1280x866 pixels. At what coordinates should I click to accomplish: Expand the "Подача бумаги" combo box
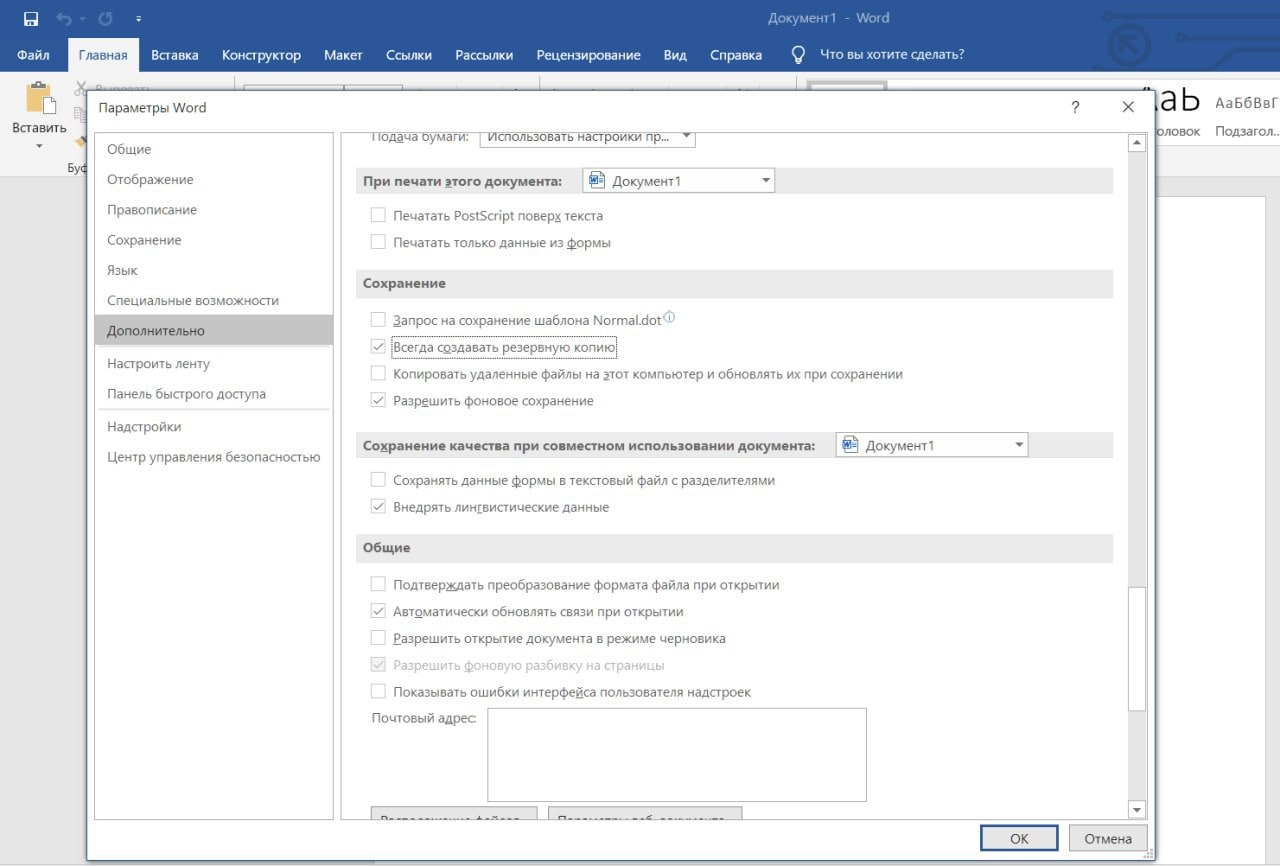(x=686, y=136)
